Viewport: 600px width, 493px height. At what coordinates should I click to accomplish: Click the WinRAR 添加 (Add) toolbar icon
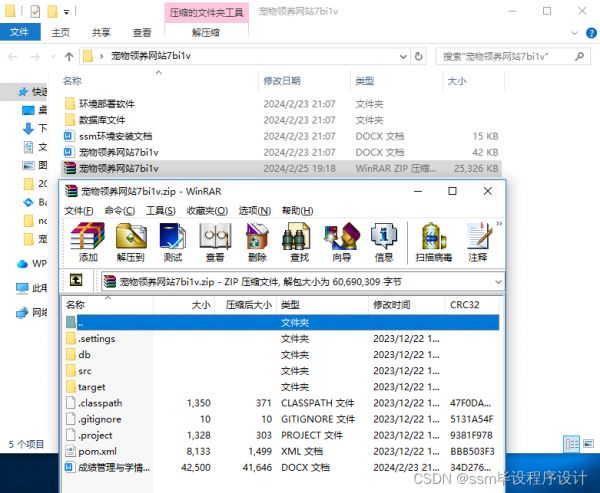(x=88, y=240)
